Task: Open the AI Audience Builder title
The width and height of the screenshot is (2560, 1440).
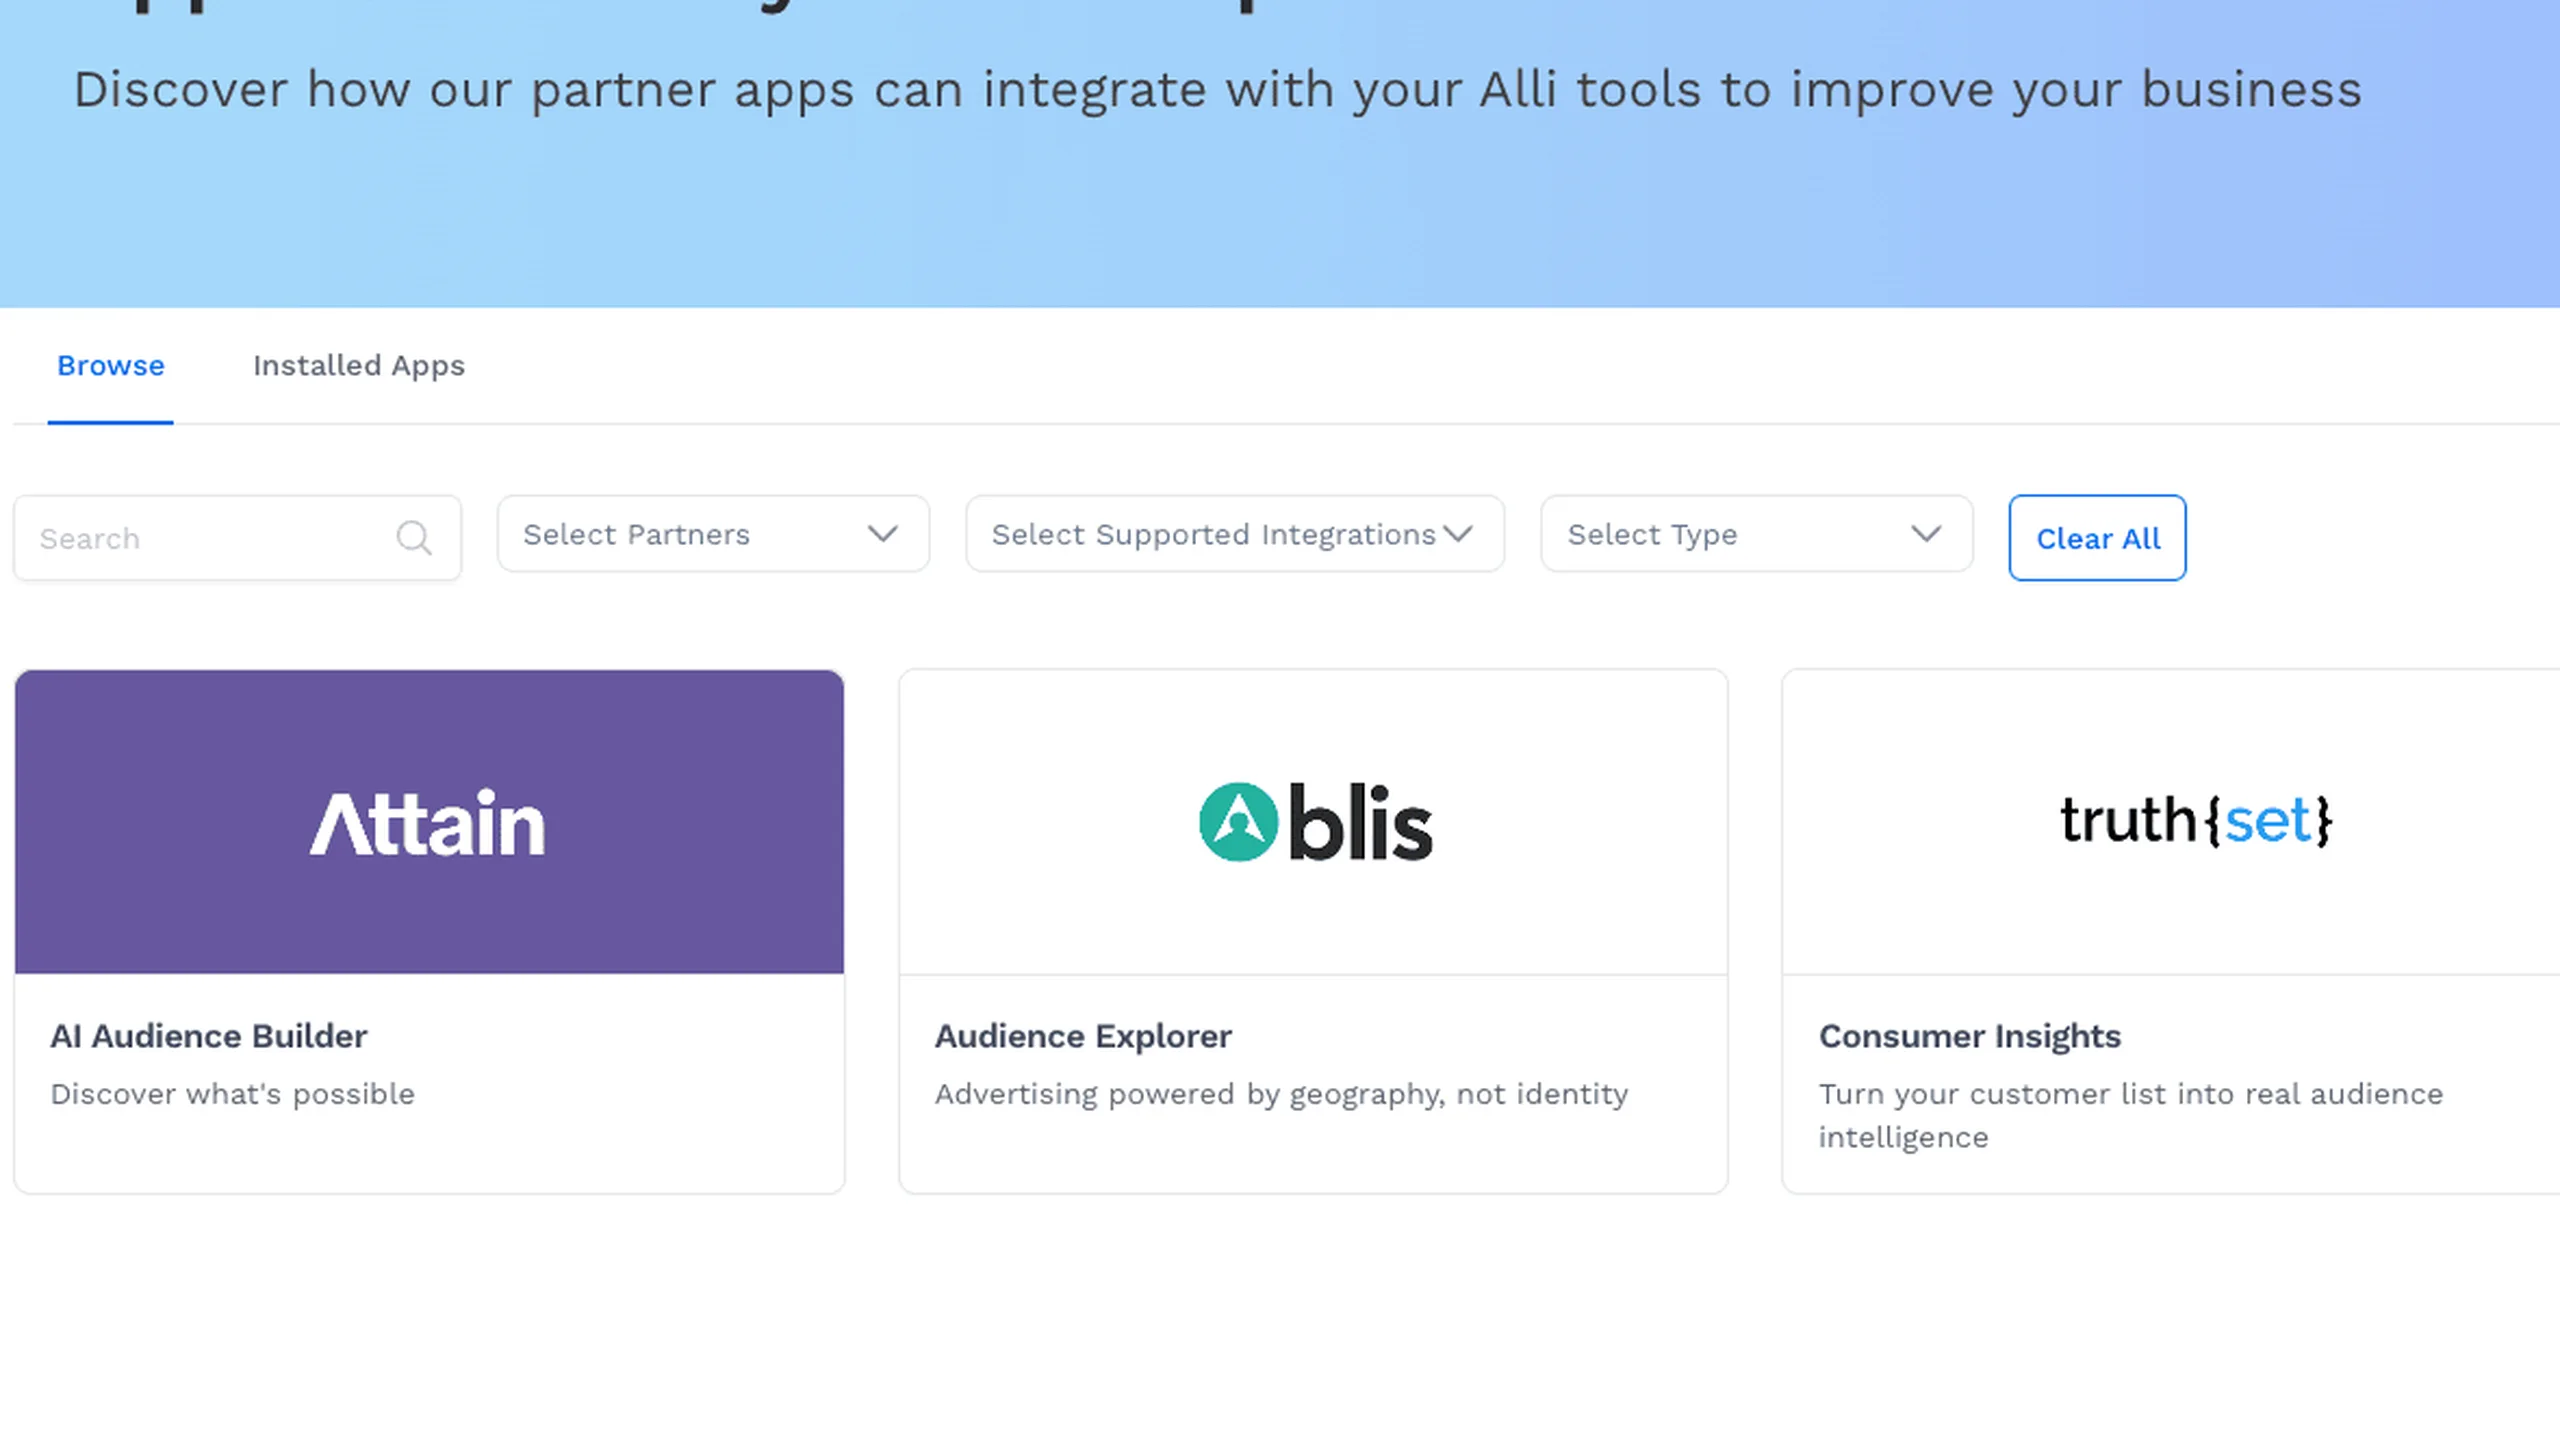Action: click(x=209, y=1036)
